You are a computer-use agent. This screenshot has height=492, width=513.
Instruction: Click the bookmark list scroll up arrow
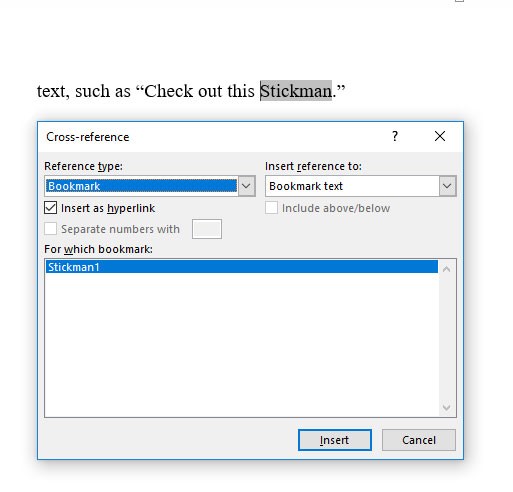pyautogui.click(x=447, y=269)
